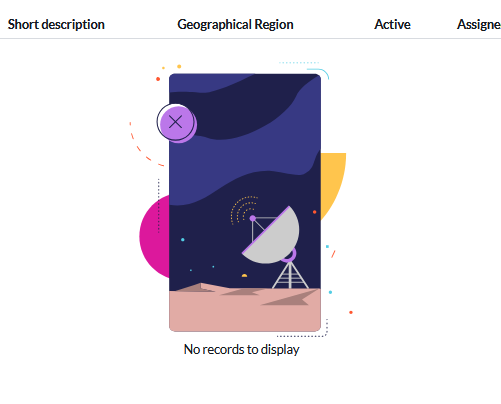Click the purple X circle icon
This screenshot has height=404, width=501.
tap(176, 122)
